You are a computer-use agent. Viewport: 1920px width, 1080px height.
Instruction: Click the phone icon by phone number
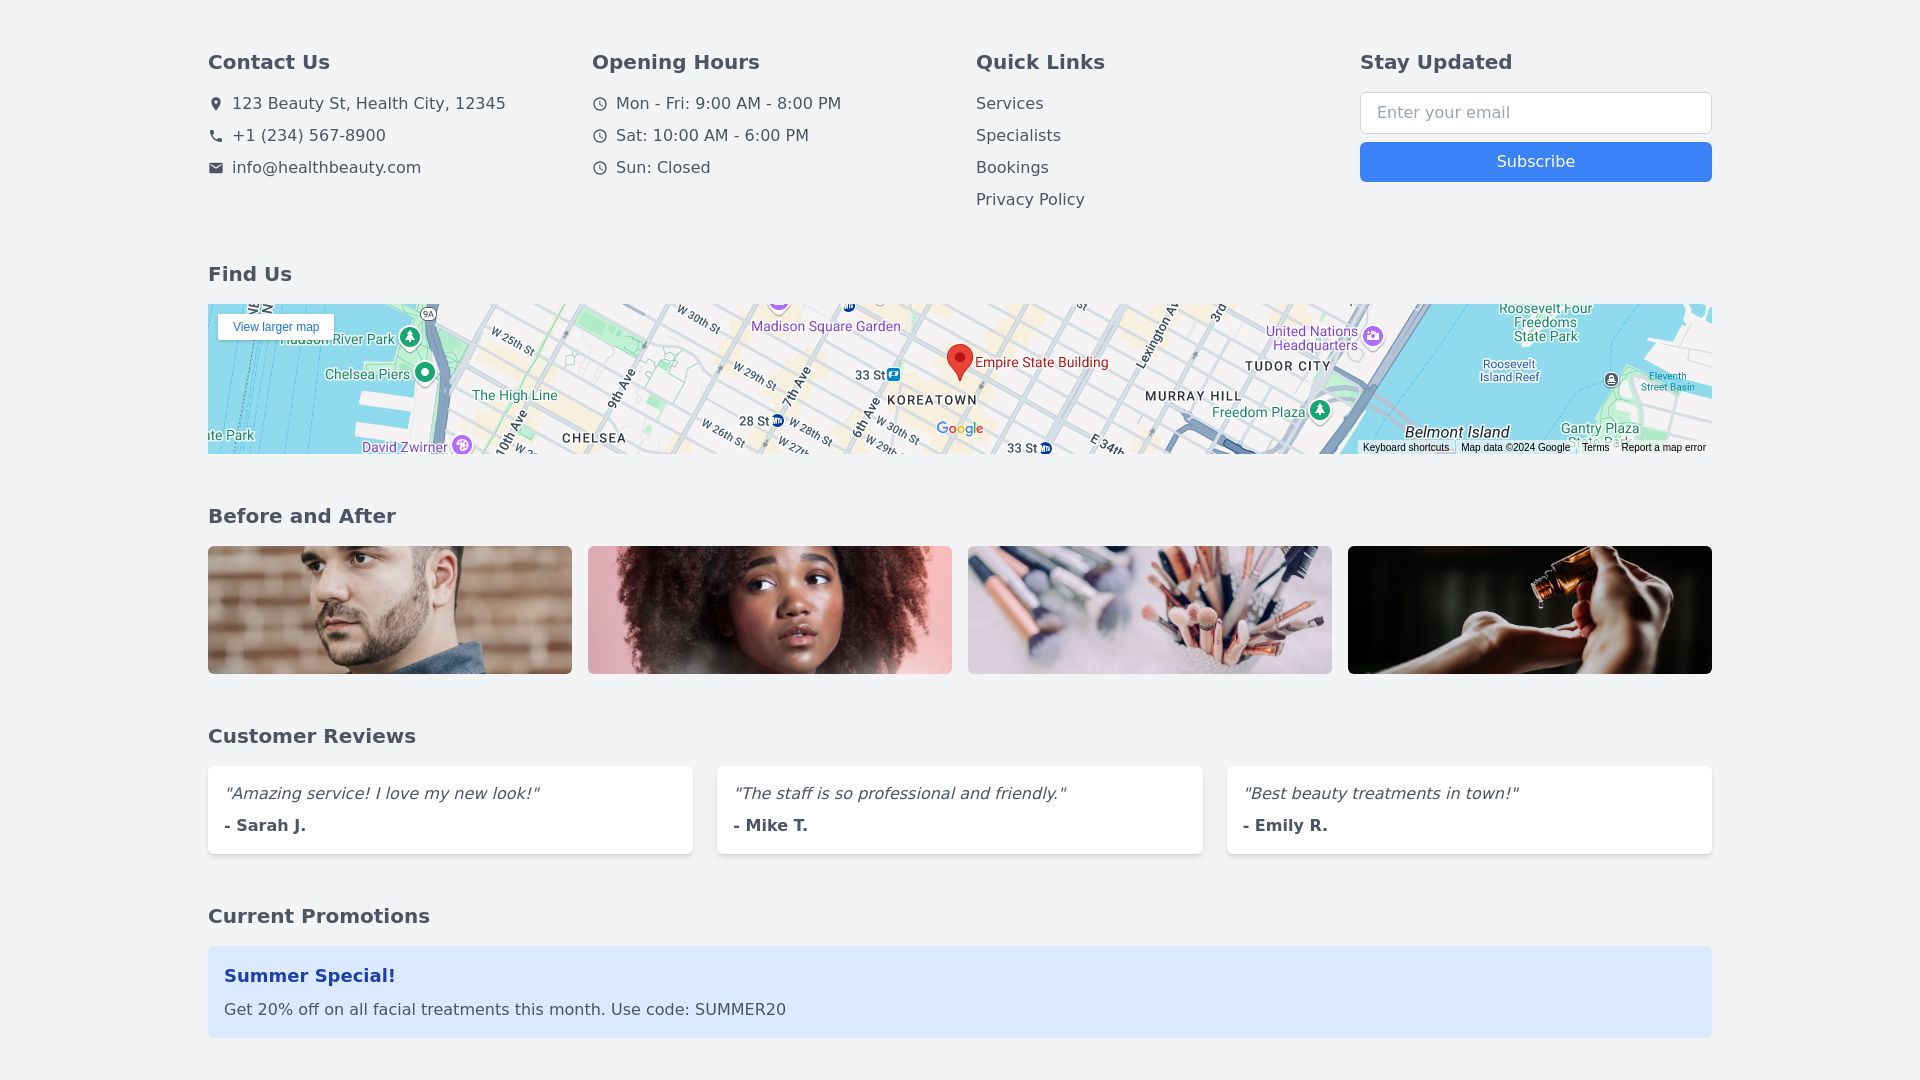tap(216, 136)
